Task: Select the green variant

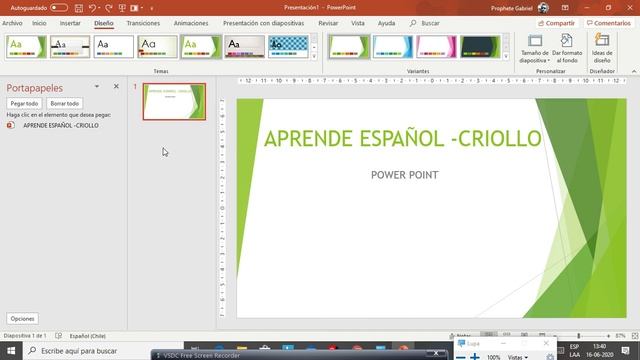Action: click(349, 47)
